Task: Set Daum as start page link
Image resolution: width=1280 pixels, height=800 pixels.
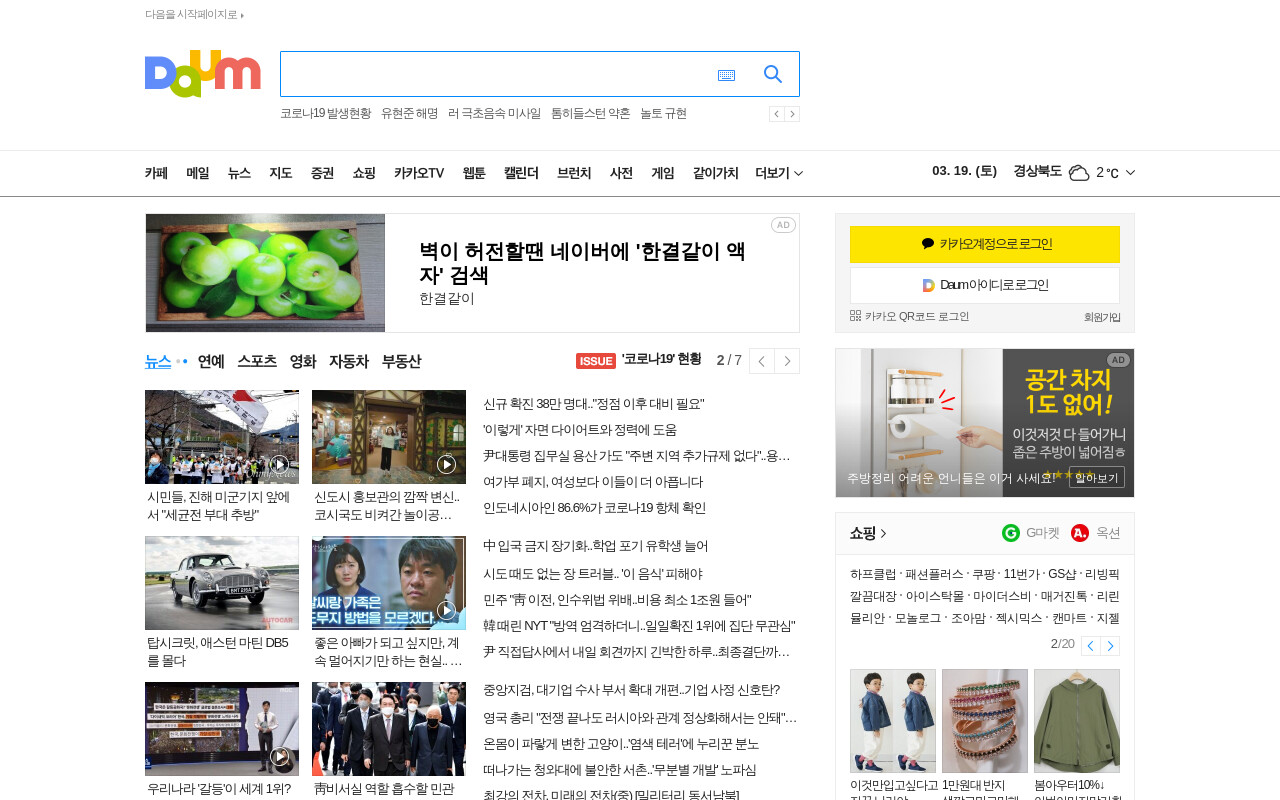Action: click(x=194, y=15)
